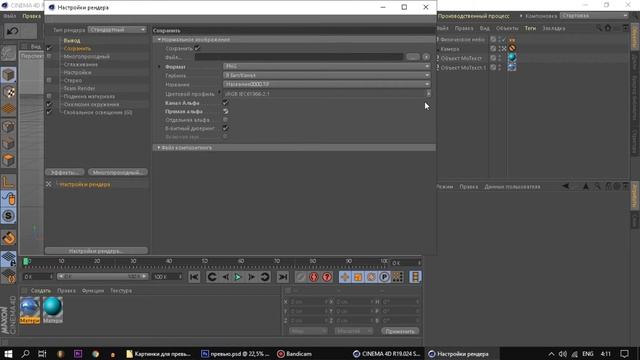
Task: Toggle the Сохранить checkbox under regular image
Action: coord(197,48)
